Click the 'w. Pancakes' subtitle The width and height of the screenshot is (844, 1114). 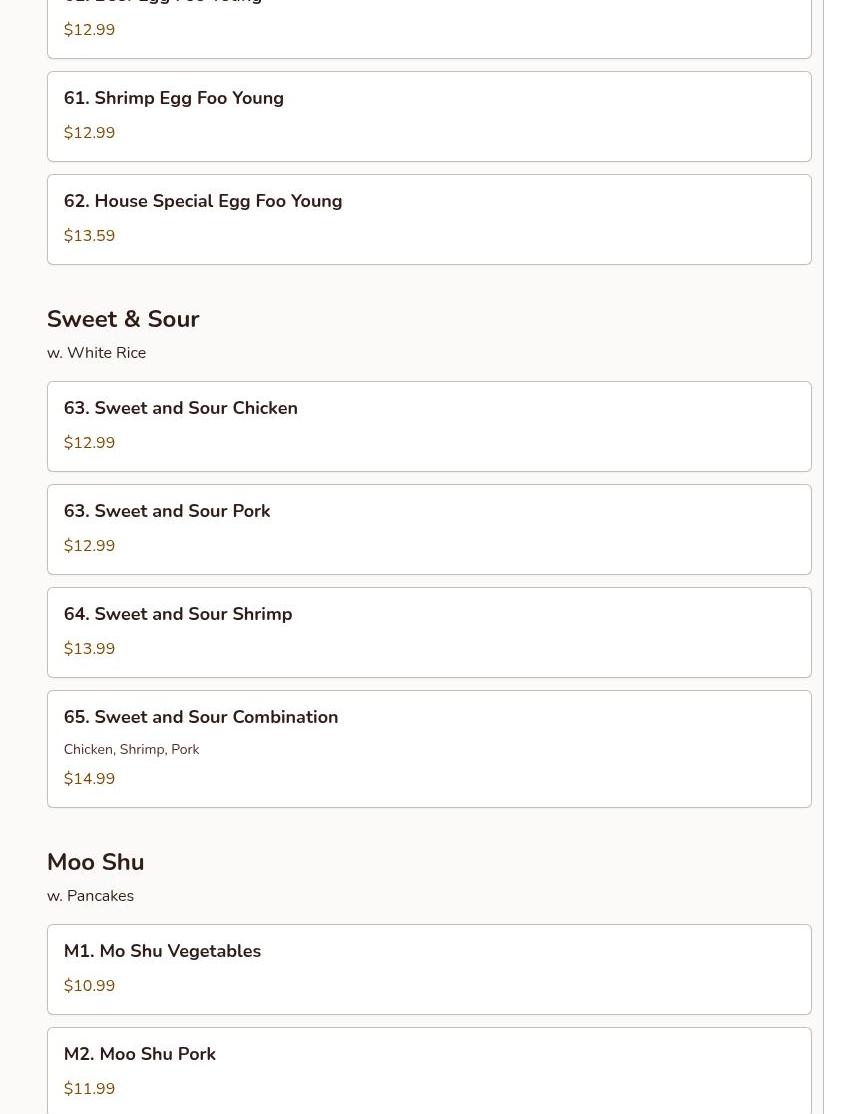point(90,896)
